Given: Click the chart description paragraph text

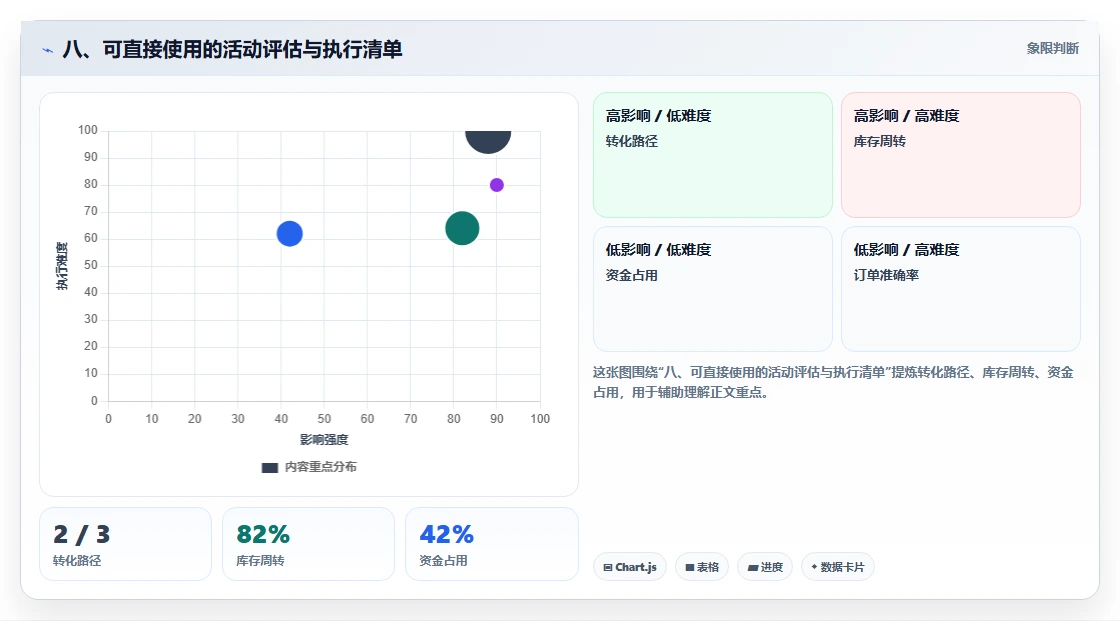Looking at the screenshot, I should coord(833,382).
